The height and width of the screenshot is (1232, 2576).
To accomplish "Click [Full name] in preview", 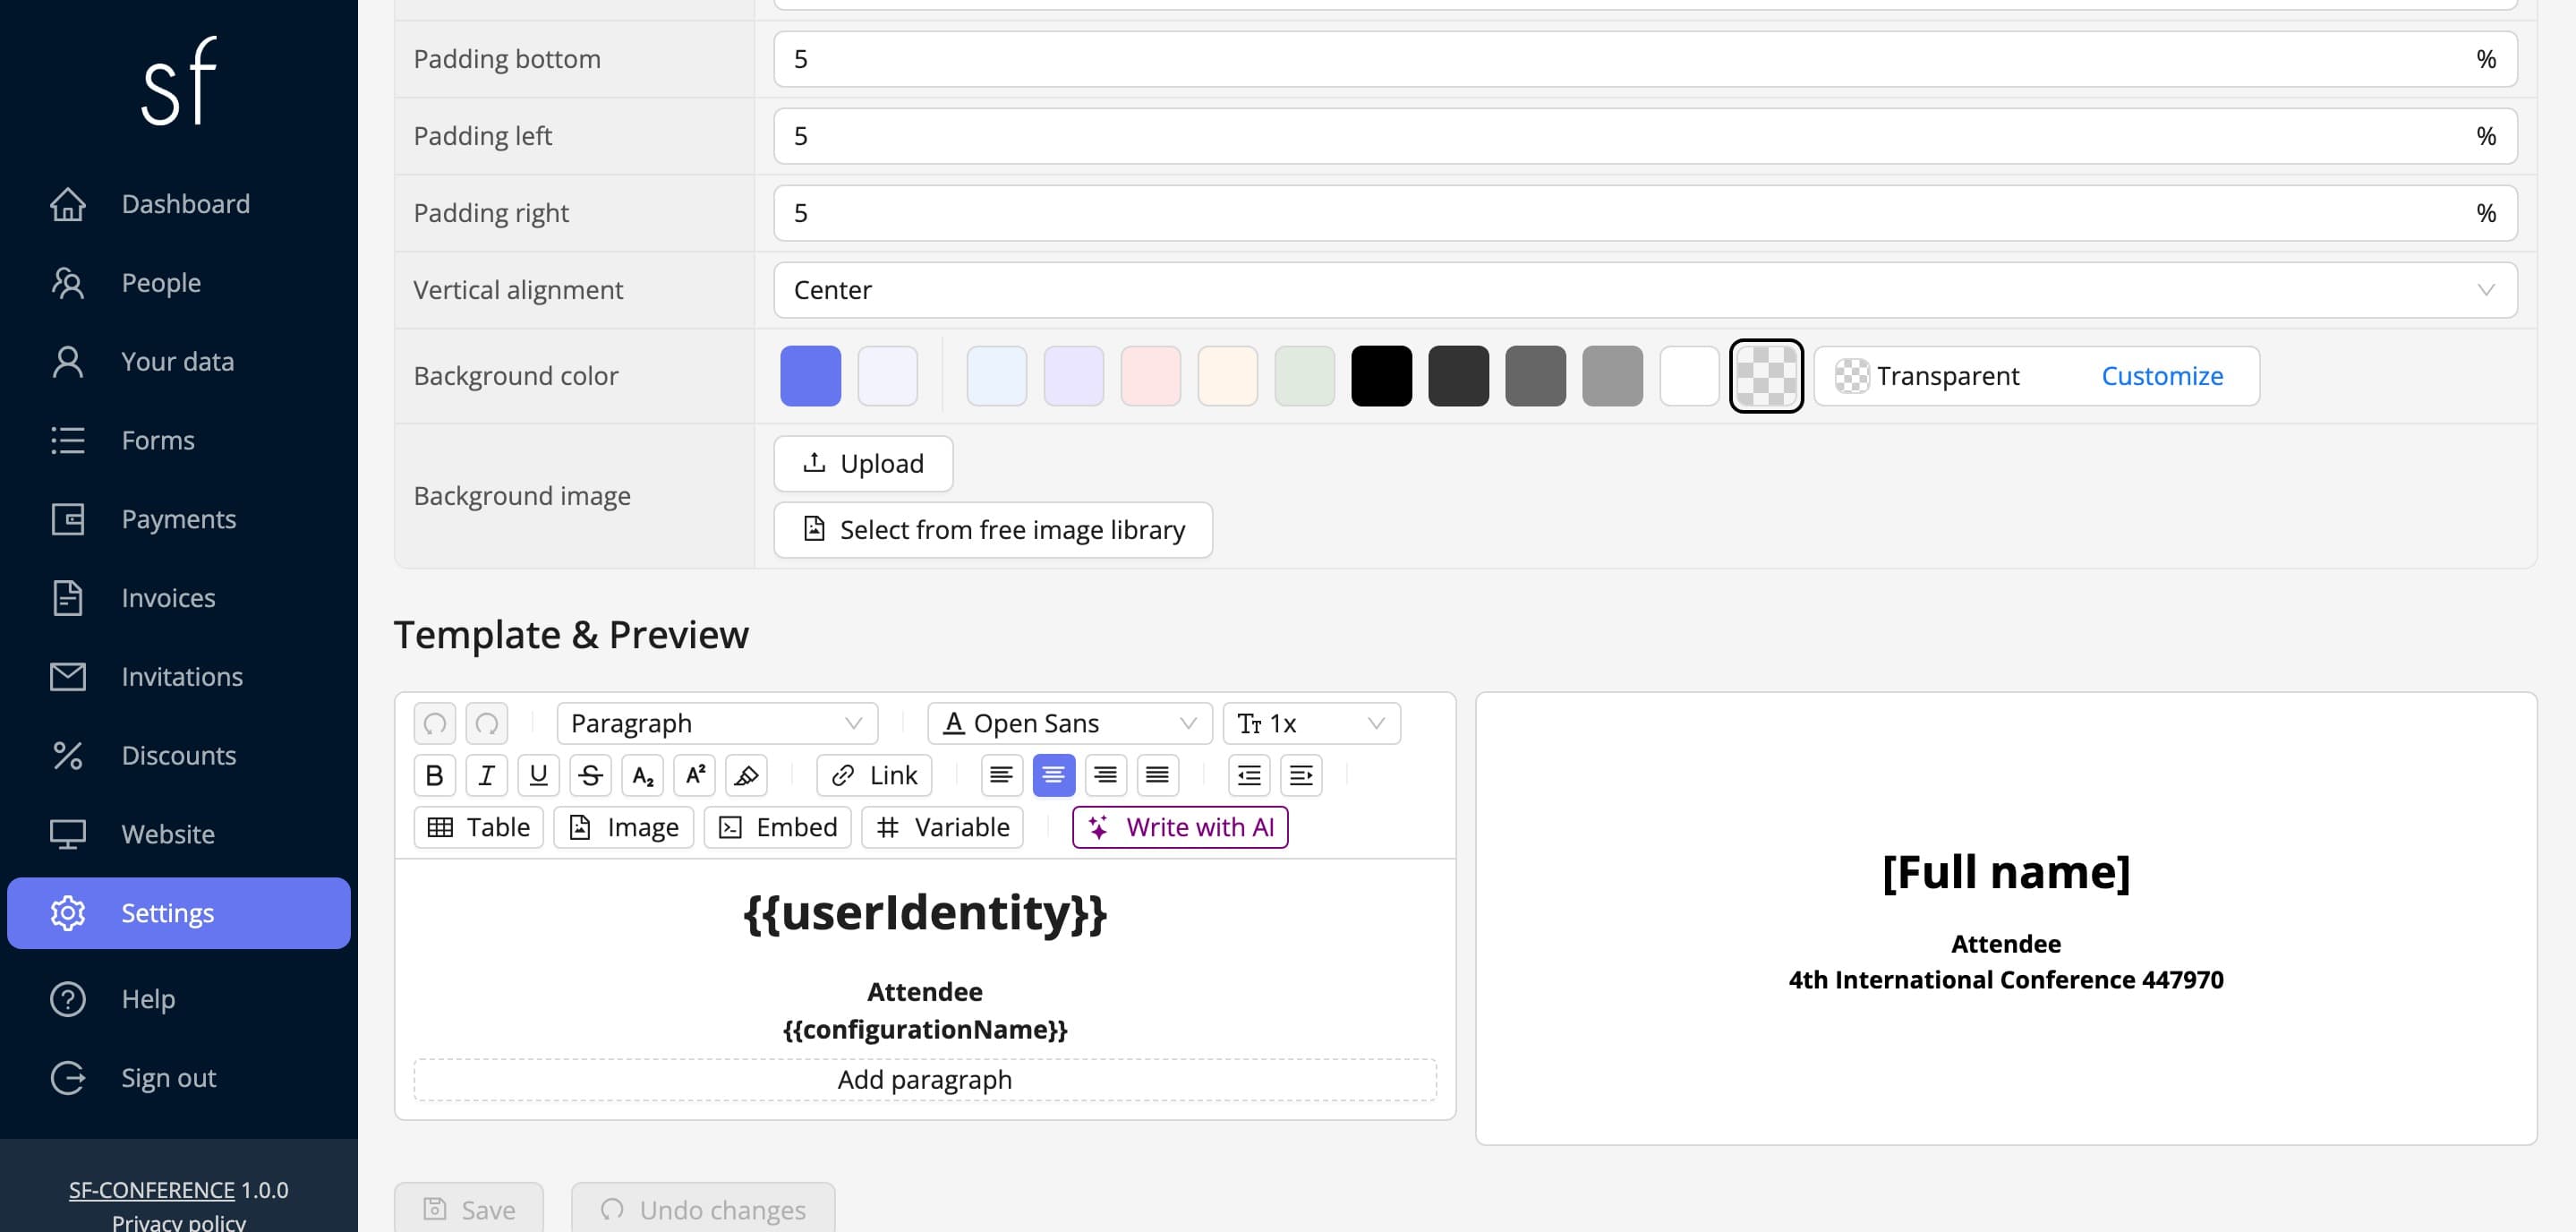I will 2006,872.
